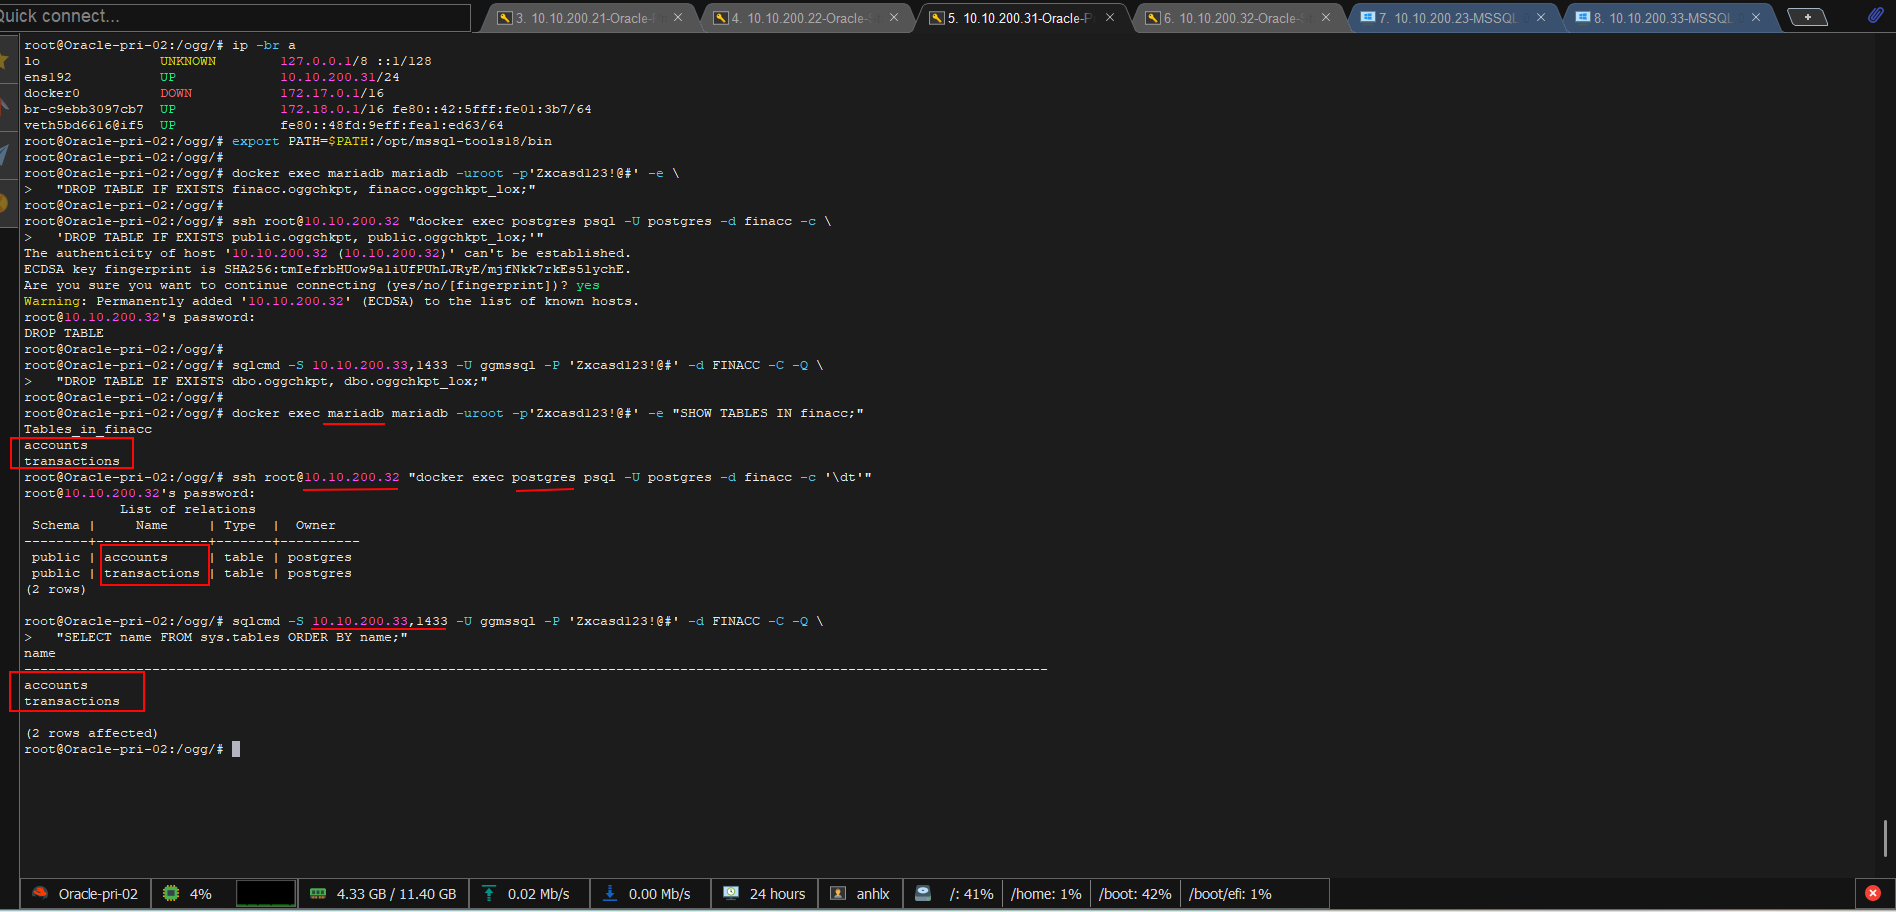1896x912 pixels.
Task: Click the terminal vertical scrollbar thumb
Action: [x=1885, y=838]
